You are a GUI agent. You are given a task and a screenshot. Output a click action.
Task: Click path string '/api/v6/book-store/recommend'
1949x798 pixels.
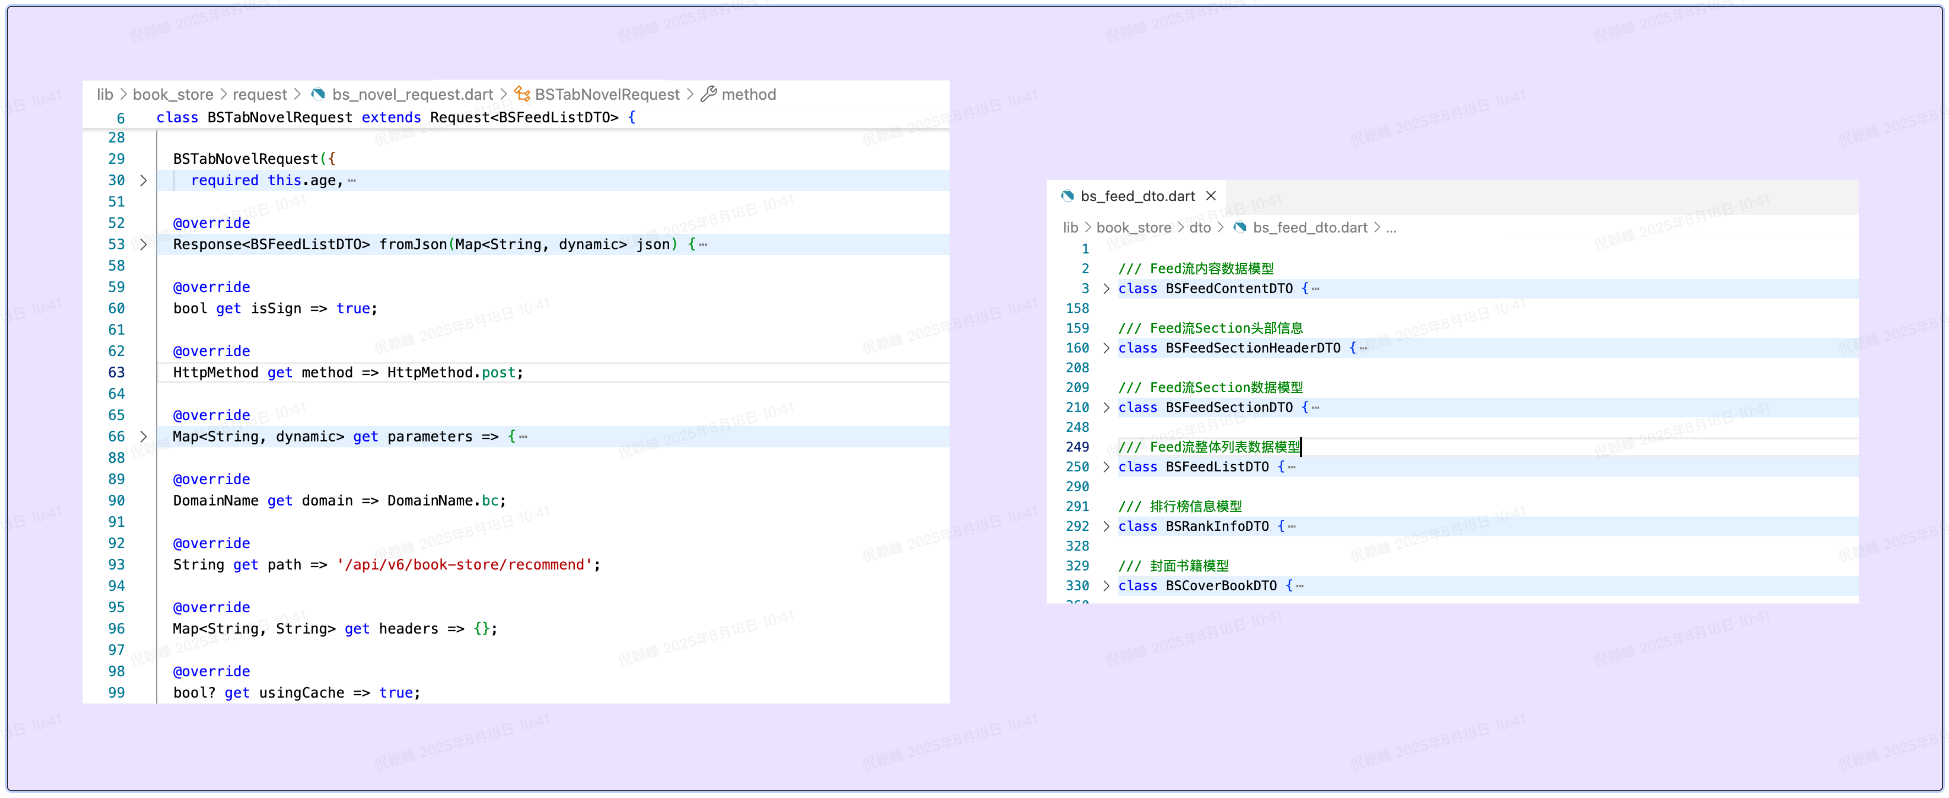[465, 565]
